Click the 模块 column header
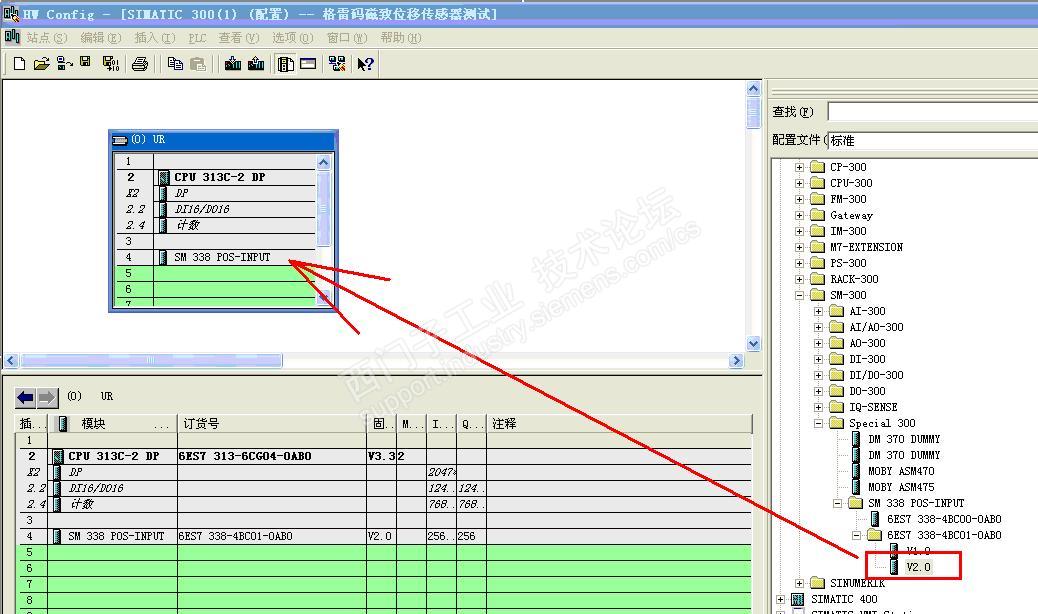This screenshot has height=614, width=1038. pyautogui.click(x=113, y=423)
